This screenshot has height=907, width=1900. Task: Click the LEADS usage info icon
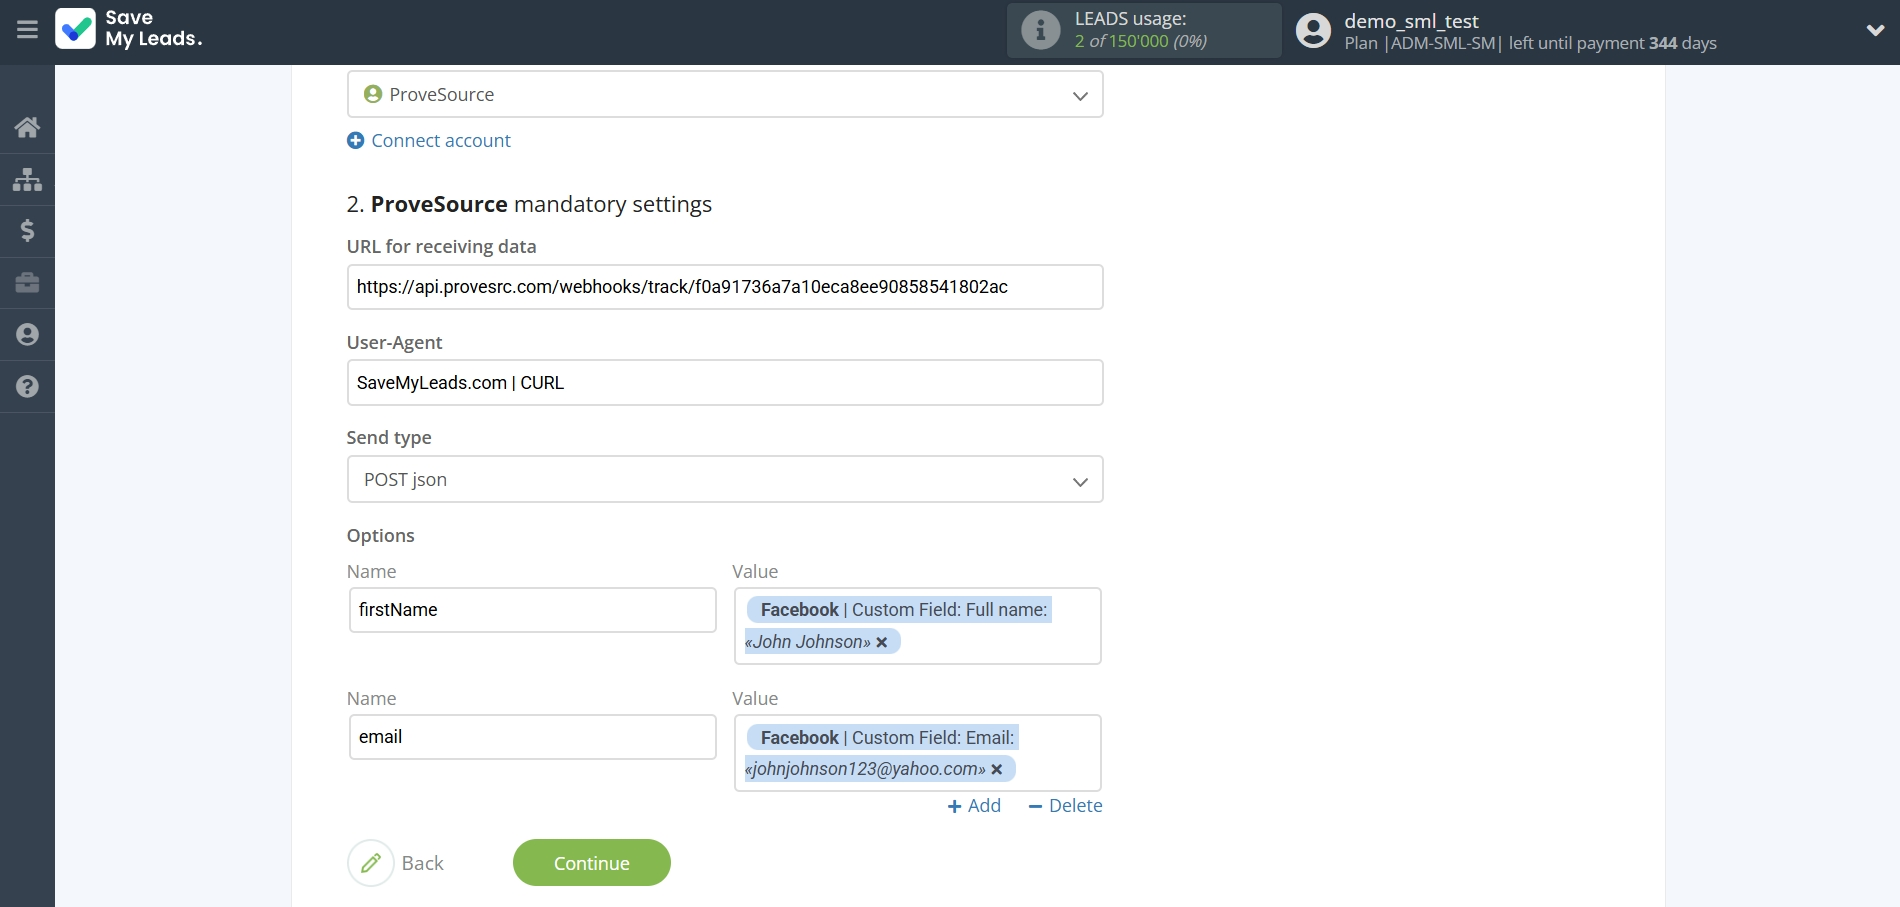point(1040,30)
